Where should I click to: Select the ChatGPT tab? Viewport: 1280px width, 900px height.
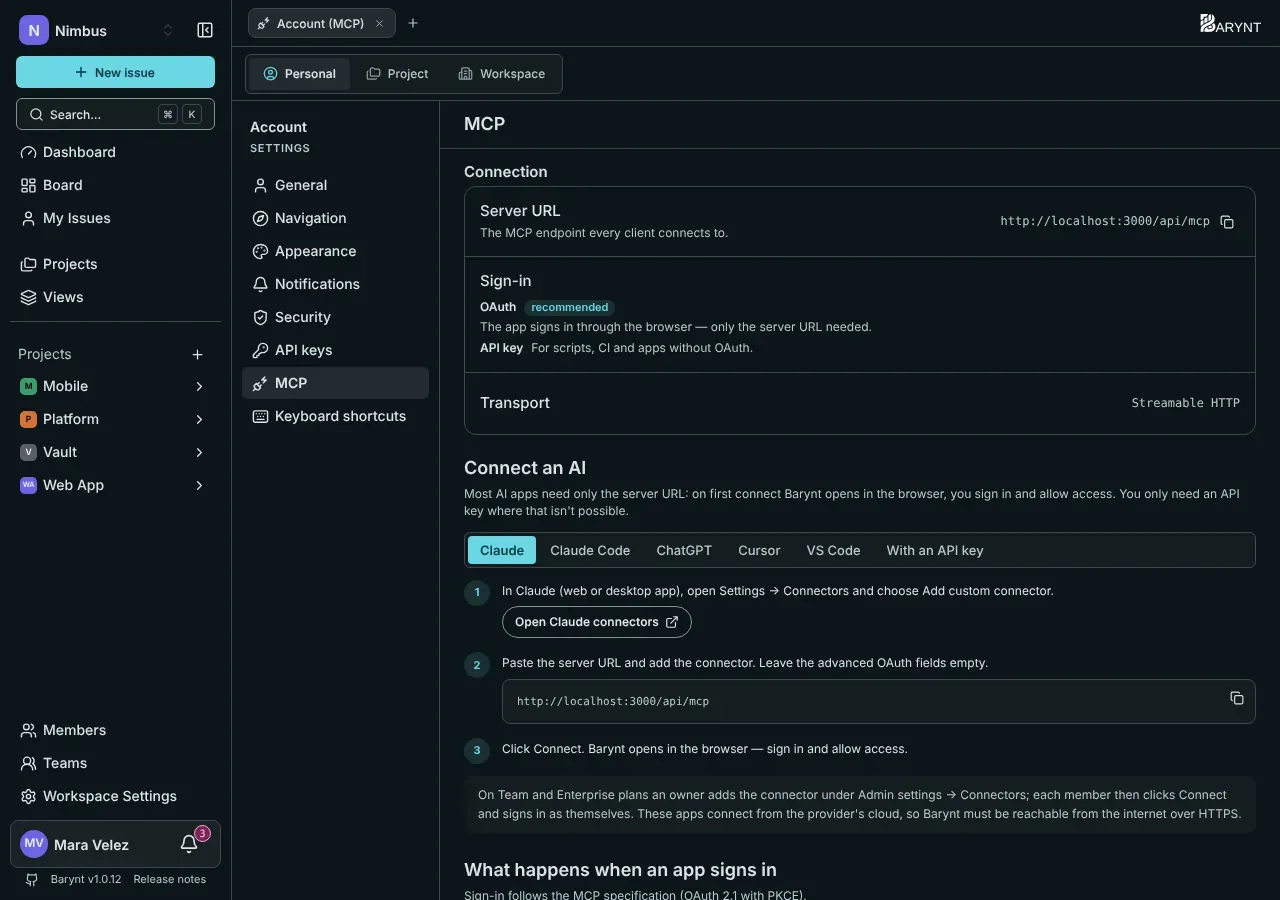pos(684,550)
